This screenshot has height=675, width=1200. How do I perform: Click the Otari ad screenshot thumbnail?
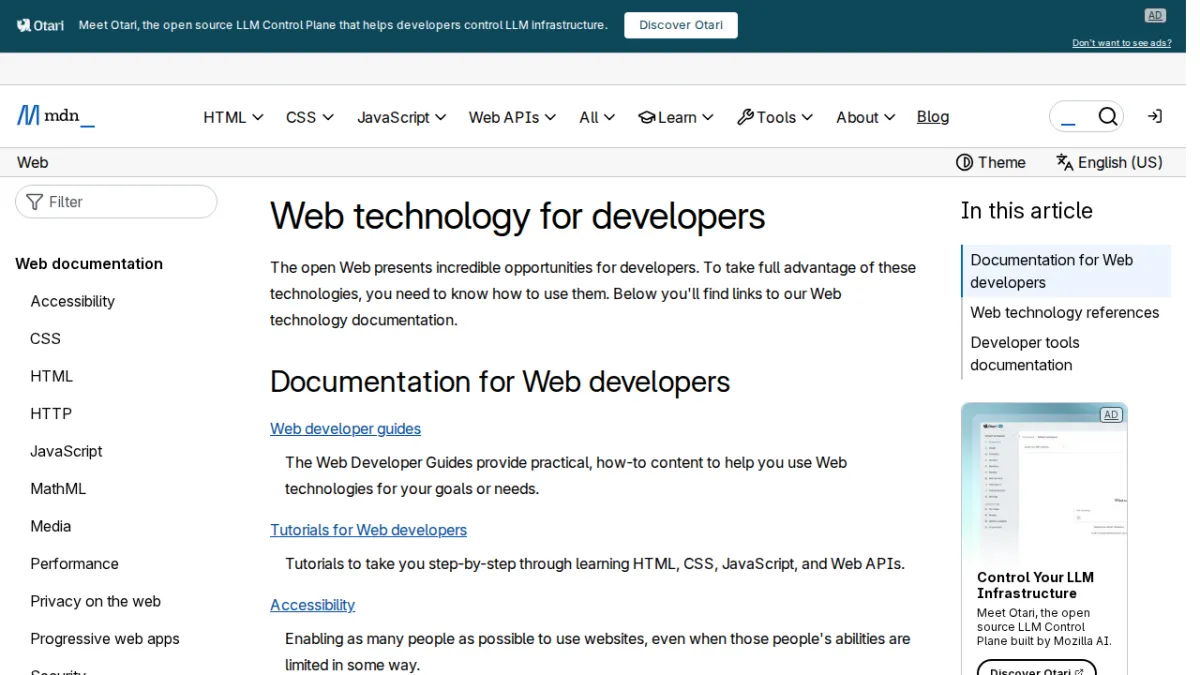click(x=1044, y=482)
